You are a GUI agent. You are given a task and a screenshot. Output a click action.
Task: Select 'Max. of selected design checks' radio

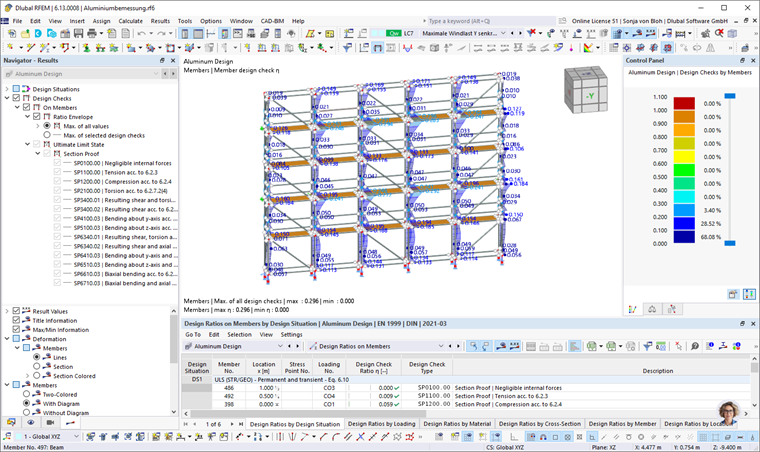click(46, 134)
